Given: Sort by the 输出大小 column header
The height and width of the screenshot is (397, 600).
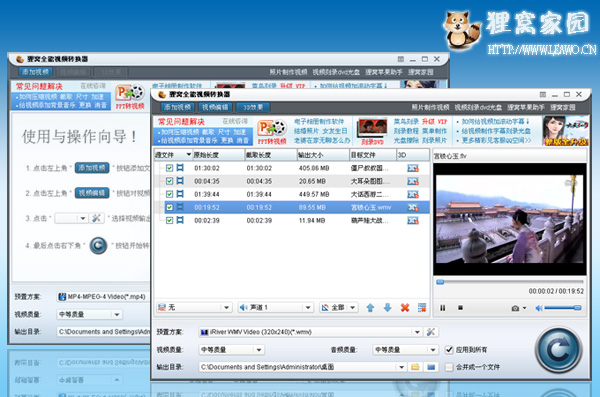Looking at the screenshot, I should [x=323, y=155].
